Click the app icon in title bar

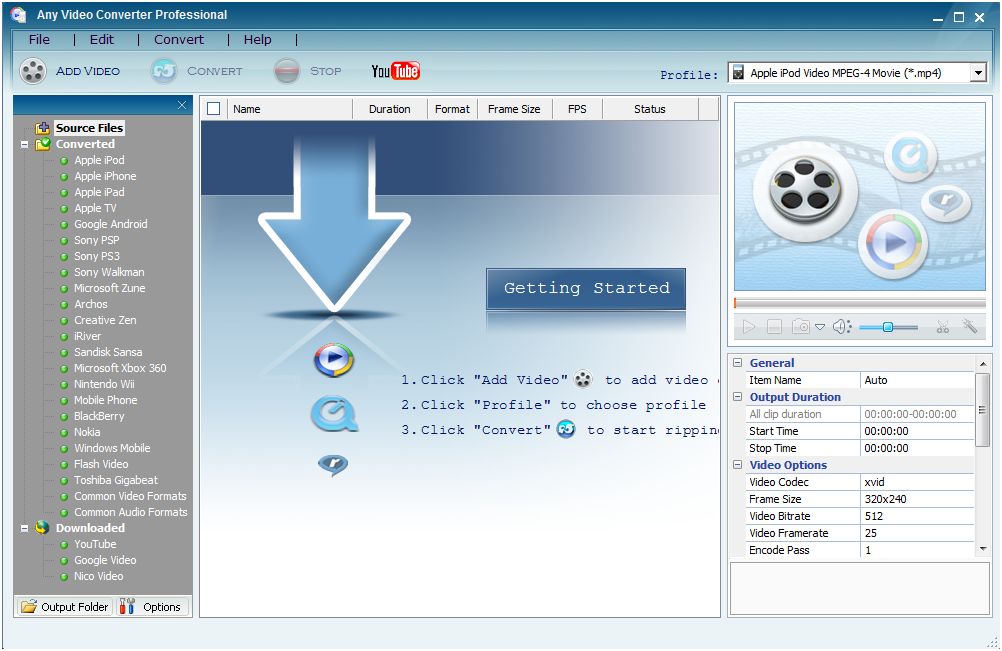coord(19,15)
